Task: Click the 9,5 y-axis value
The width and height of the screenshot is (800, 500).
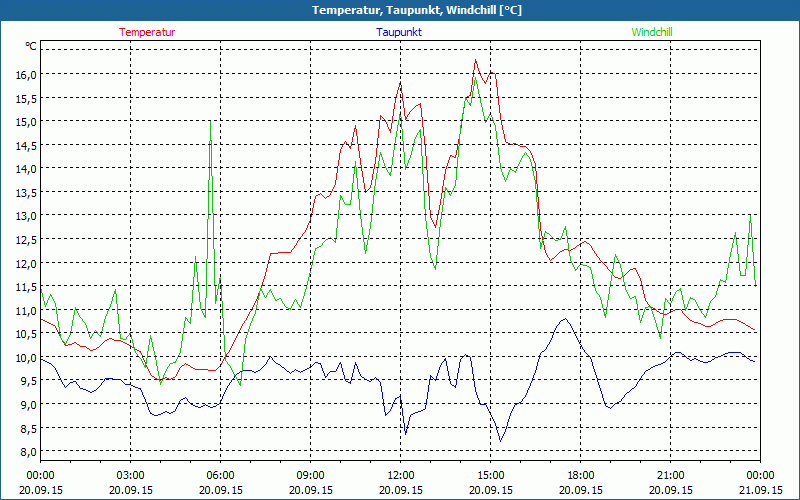Action: (x=29, y=381)
